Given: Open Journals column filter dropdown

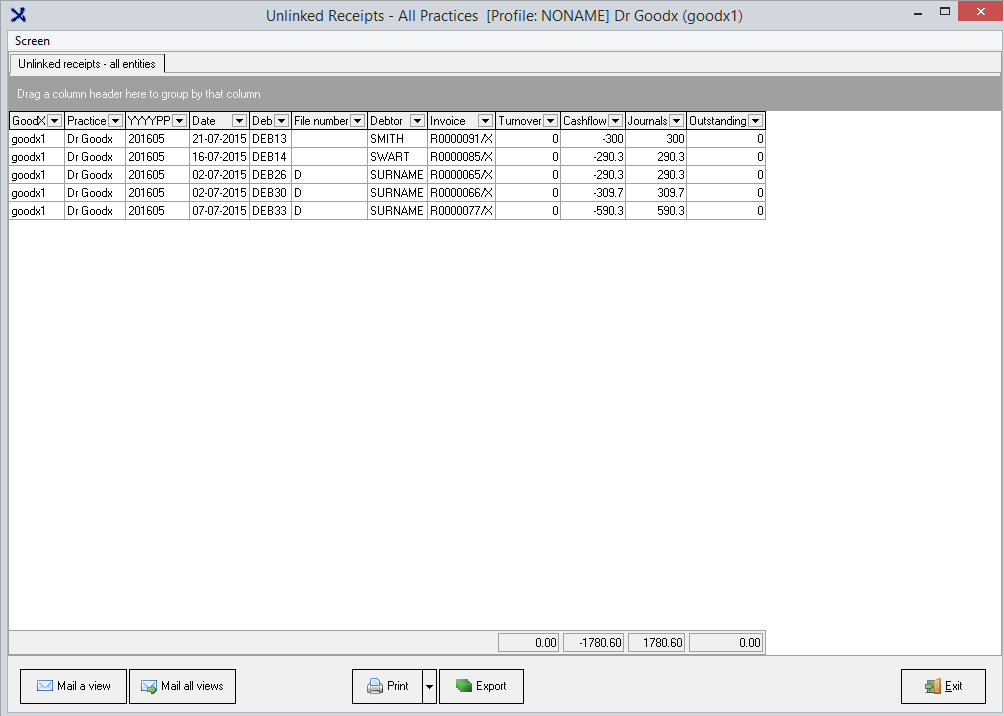Looking at the screenshot, I should (x=676, y=120).
